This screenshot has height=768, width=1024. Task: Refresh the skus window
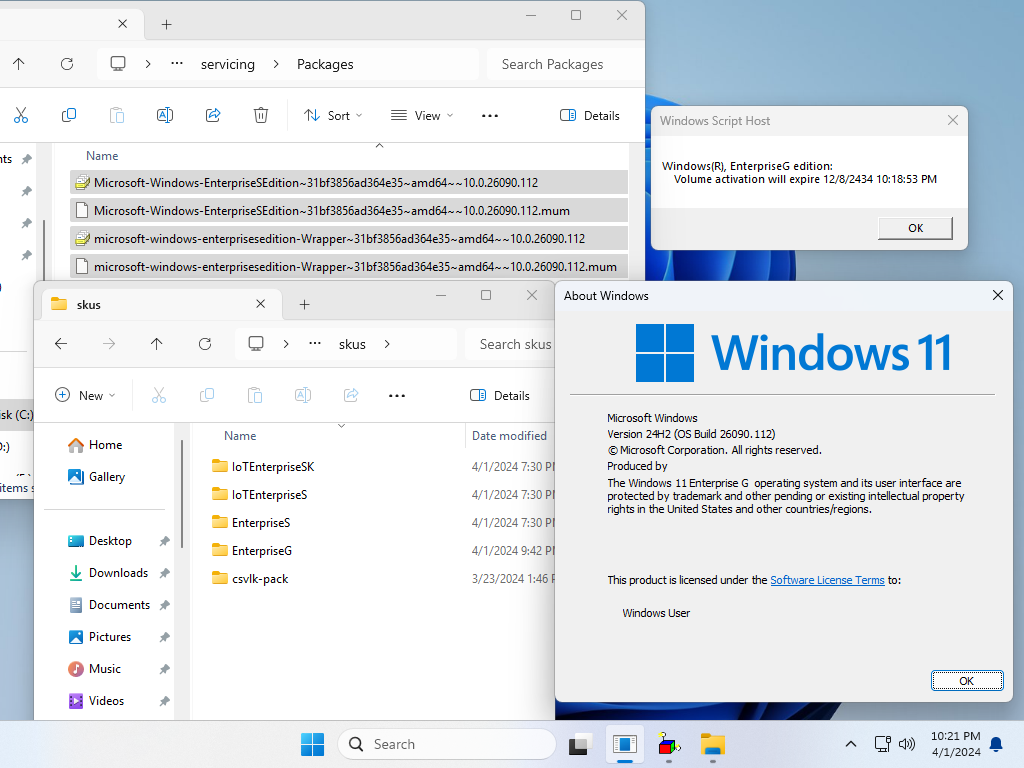pos(205,344)
